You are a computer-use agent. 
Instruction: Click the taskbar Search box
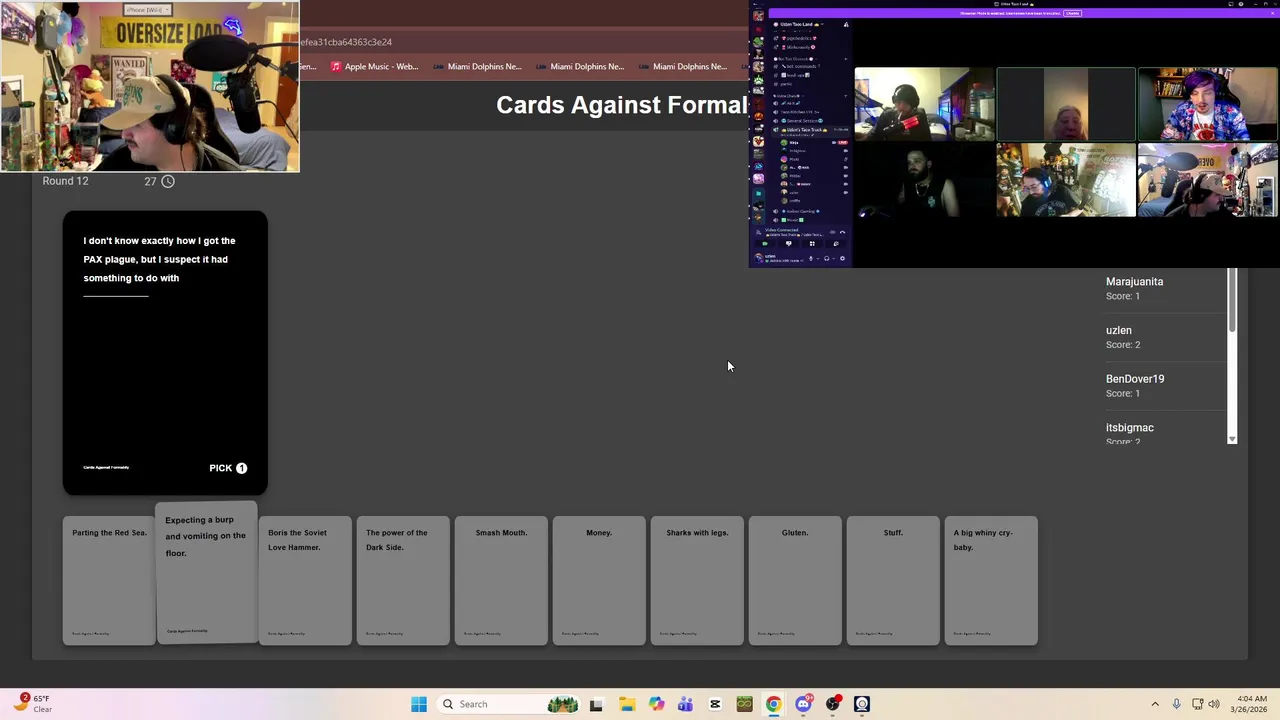point(510,704)
